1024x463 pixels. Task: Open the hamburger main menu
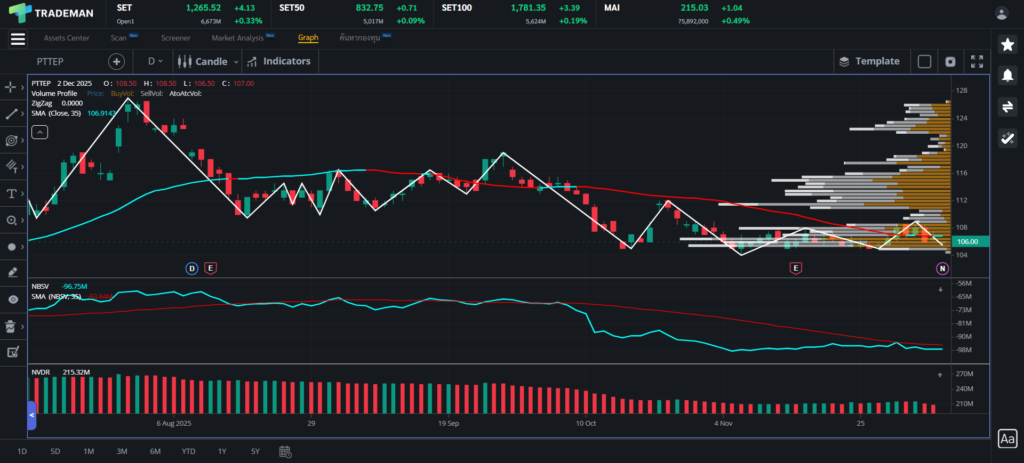tap(18, 38)
